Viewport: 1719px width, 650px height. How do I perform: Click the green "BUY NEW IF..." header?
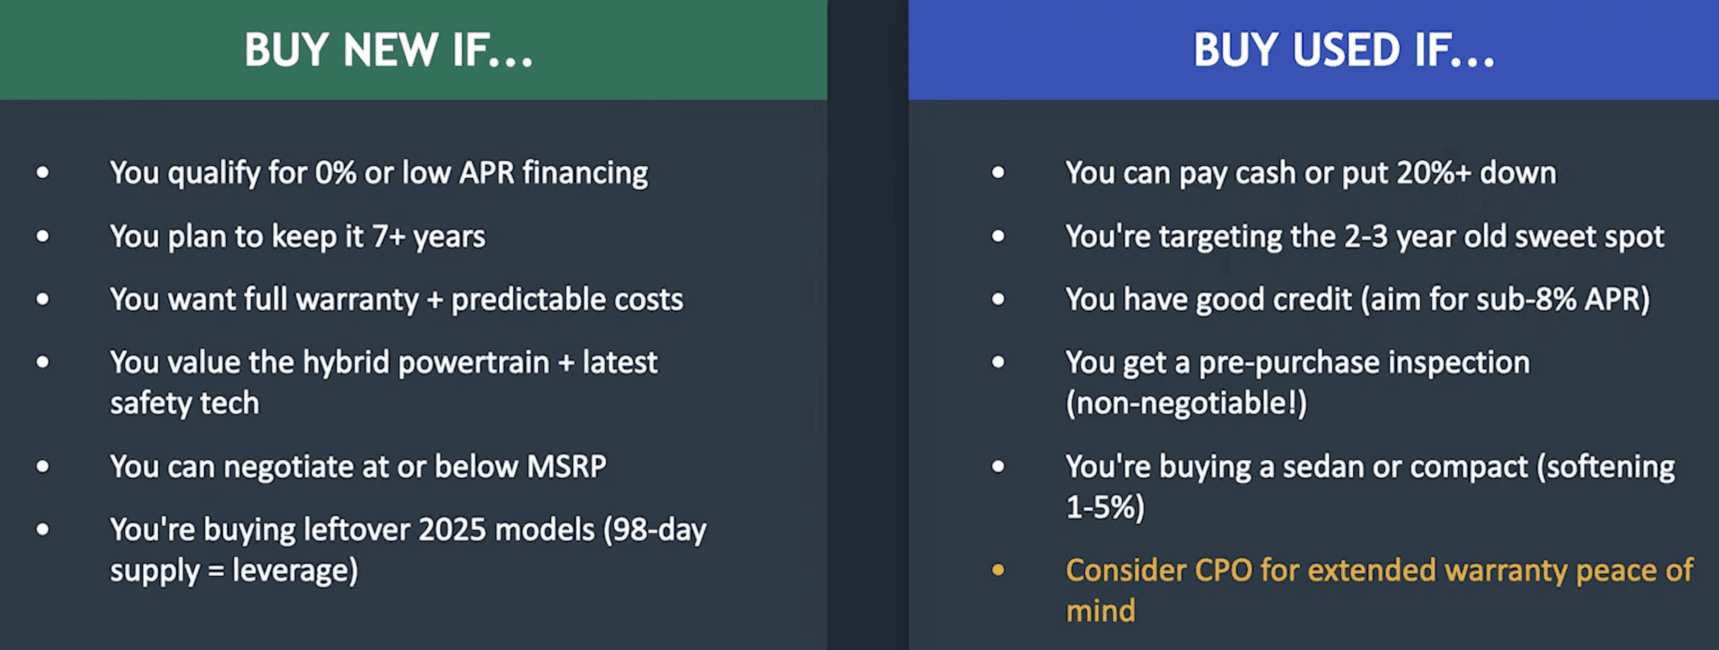coord(389,50)
